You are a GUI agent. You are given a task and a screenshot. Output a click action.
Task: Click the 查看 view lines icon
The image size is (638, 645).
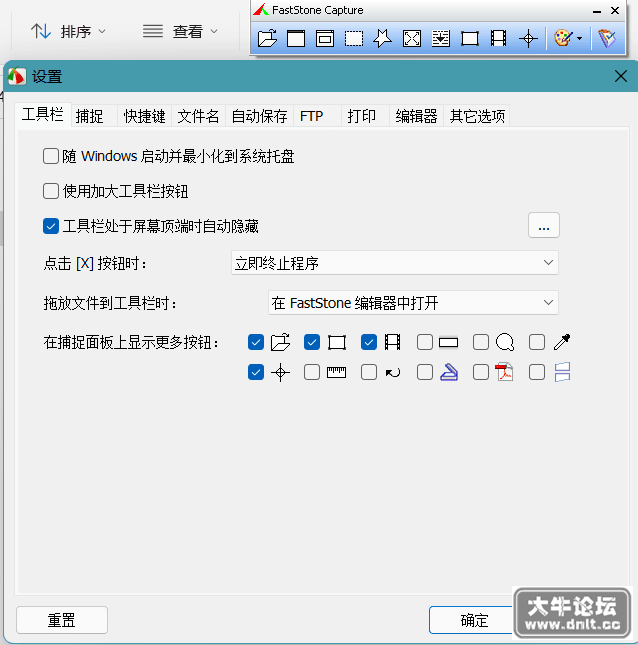tap(153, 31)
